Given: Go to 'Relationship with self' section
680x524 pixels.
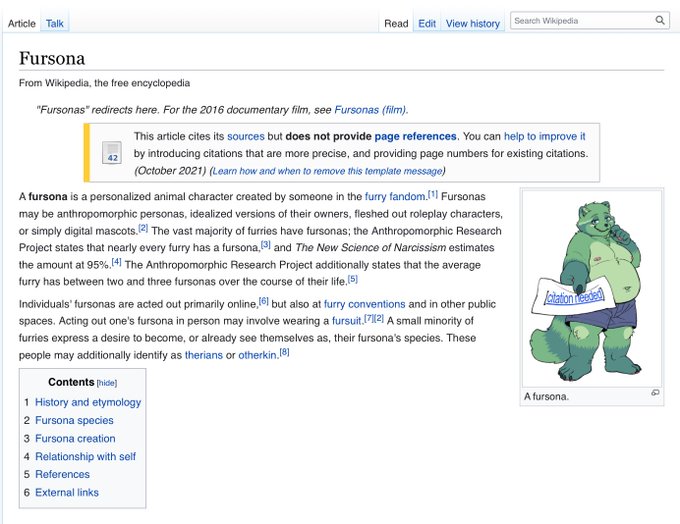Looking at the screenshot, I should [85, 456].
